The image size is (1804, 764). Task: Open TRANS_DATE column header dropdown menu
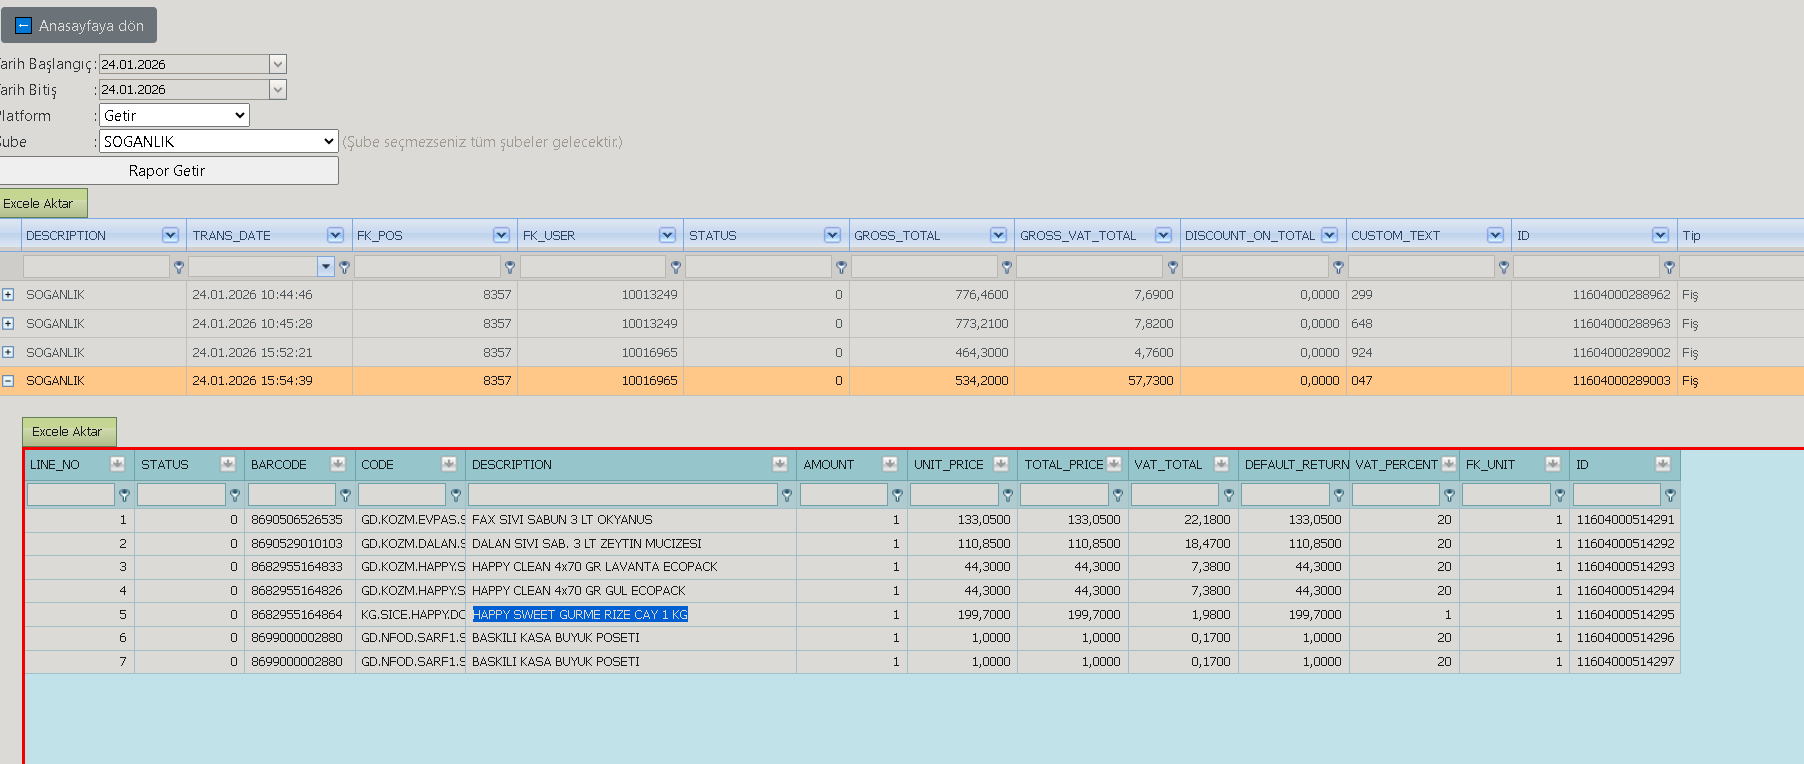[335, 235]
